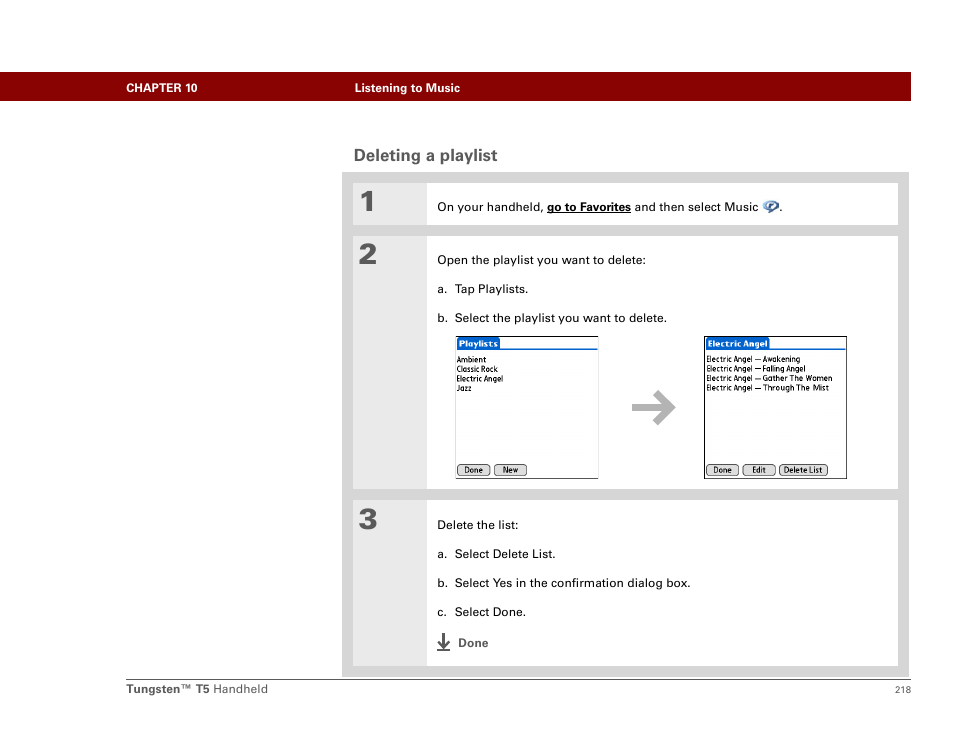Click the 'Select Delete List.' instruction
This screenshot has height=738, width=954.
tap(505, 554)
